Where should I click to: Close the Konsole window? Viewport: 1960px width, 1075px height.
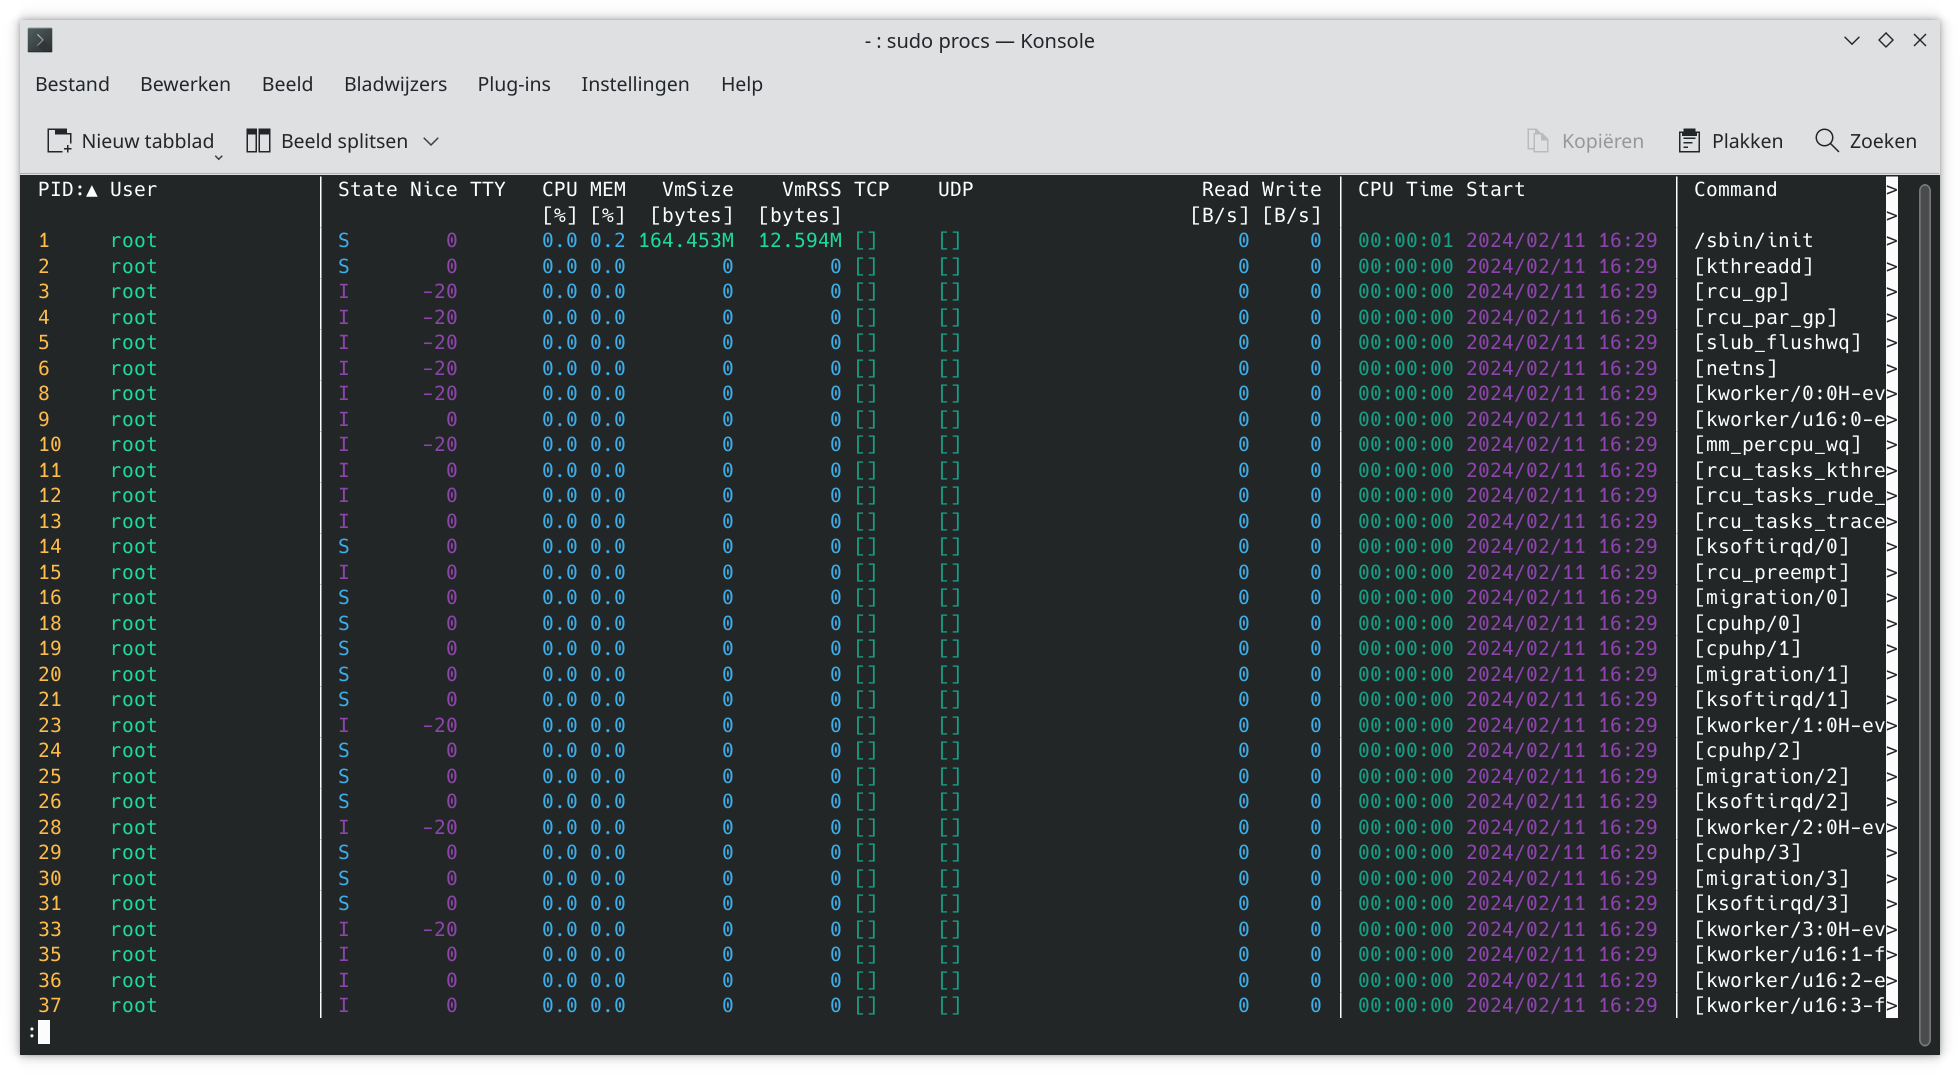(x=1920, y=40)
